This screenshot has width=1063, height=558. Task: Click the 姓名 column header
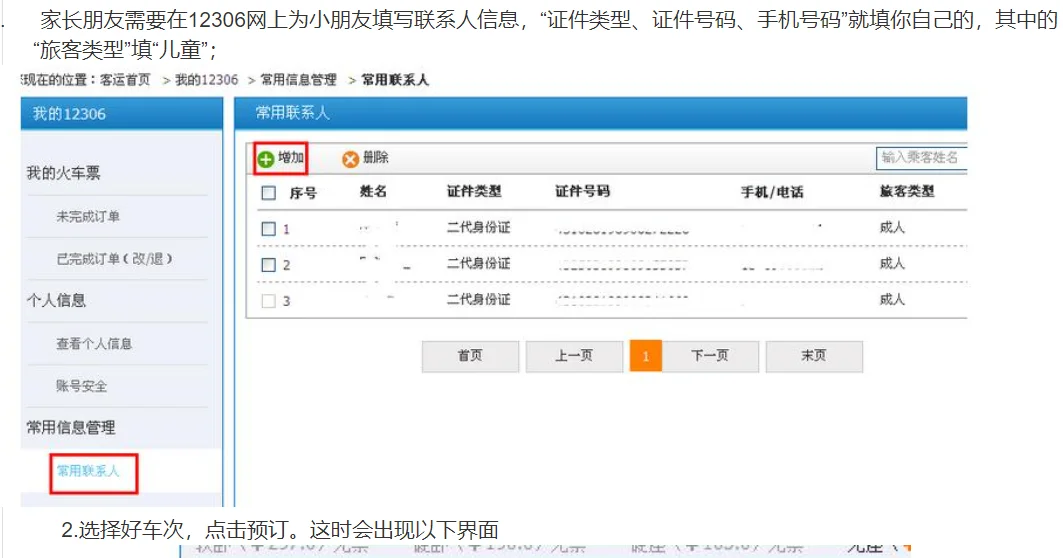point(374,192)
